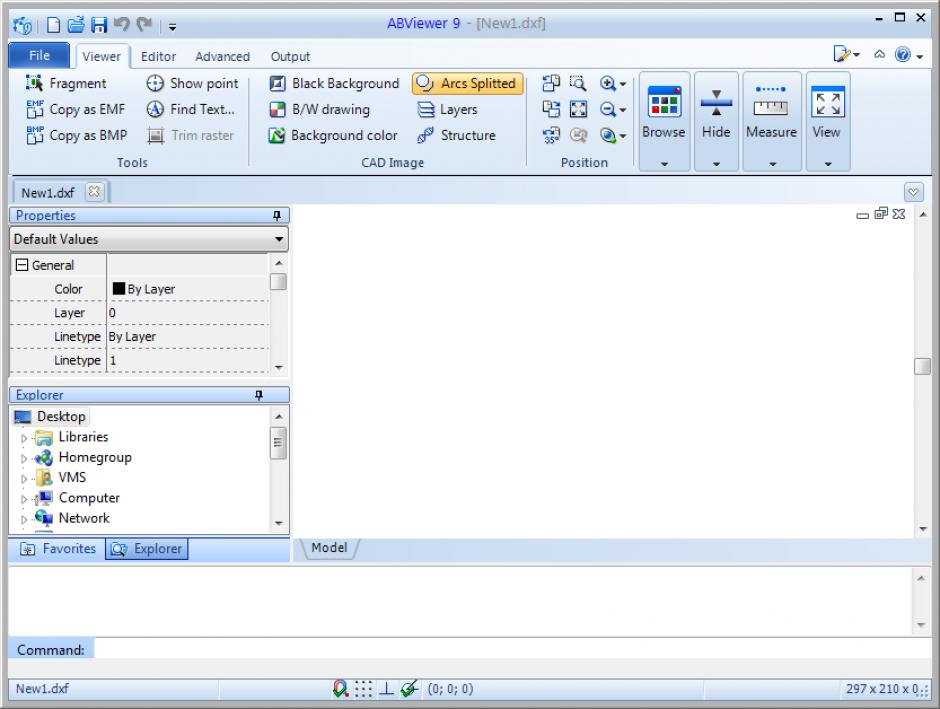The width and height of the screenshot is (940, 709).
Task: Click the Redo arrow in quick access toolbar
Action: [144, 25]
